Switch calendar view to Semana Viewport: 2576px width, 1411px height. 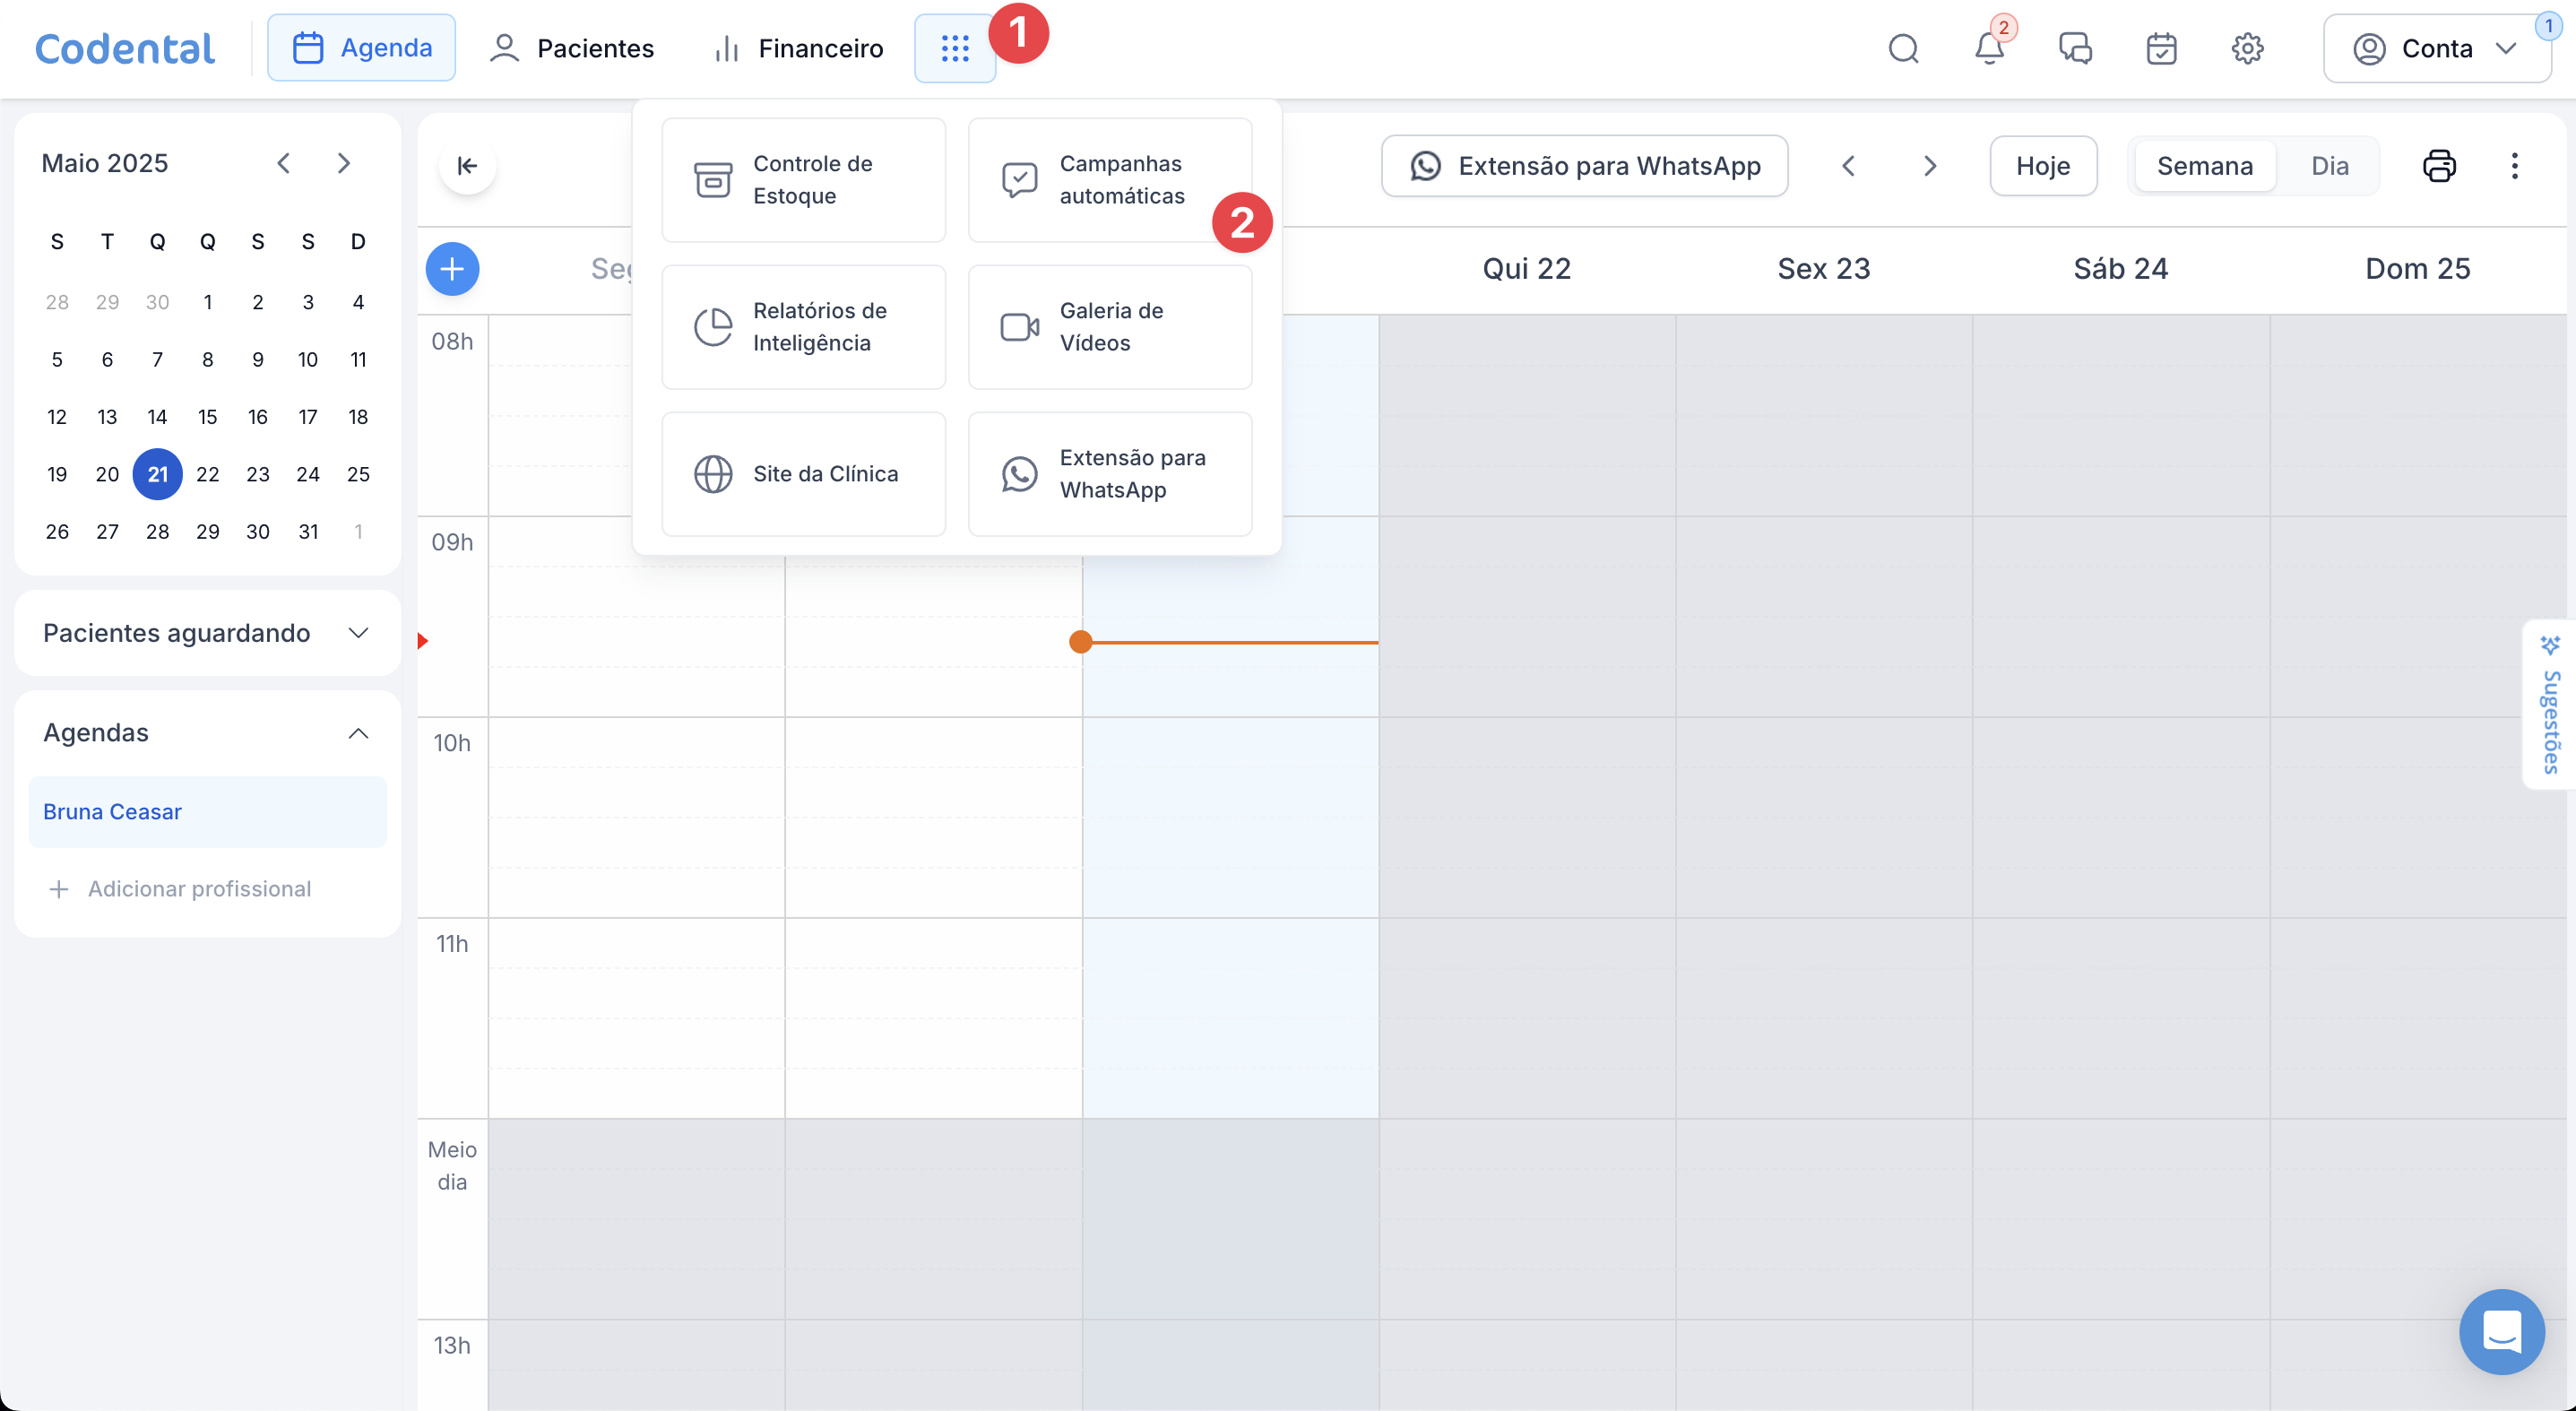click(x=2204, y=166)
